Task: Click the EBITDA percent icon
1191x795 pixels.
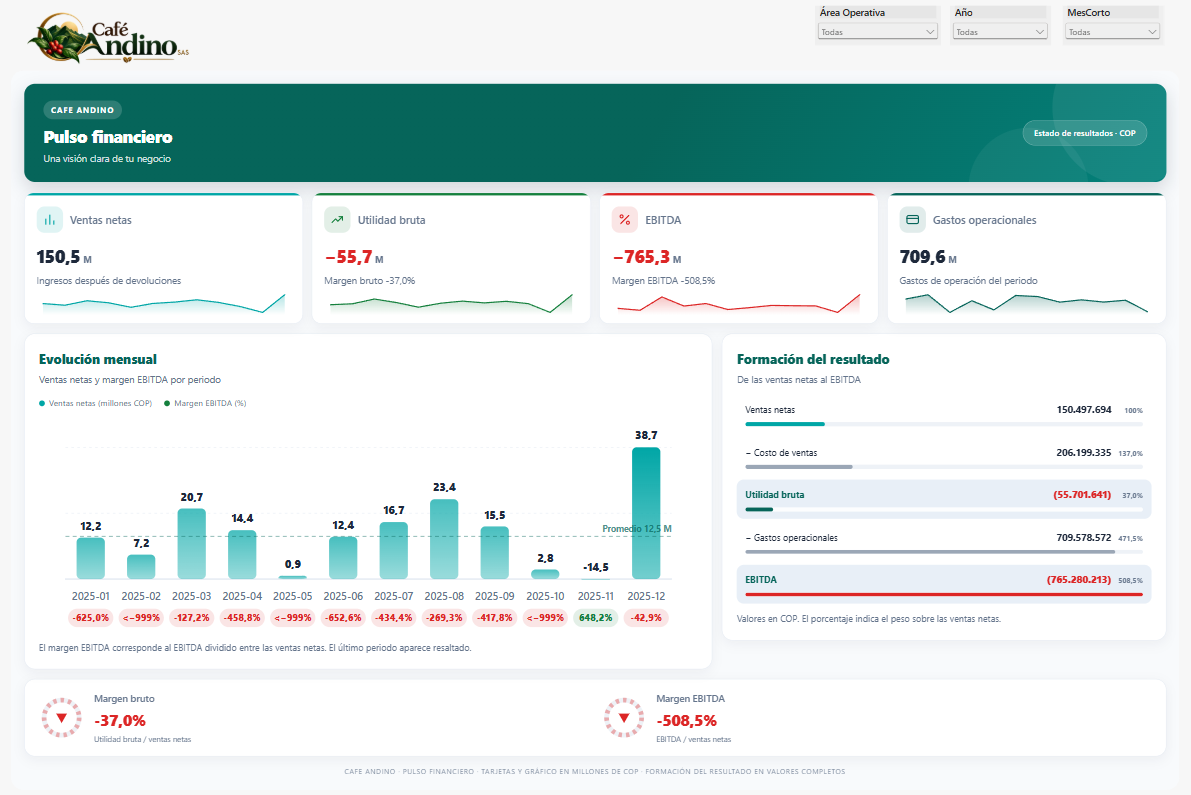Action: click(x=624, y=219)
